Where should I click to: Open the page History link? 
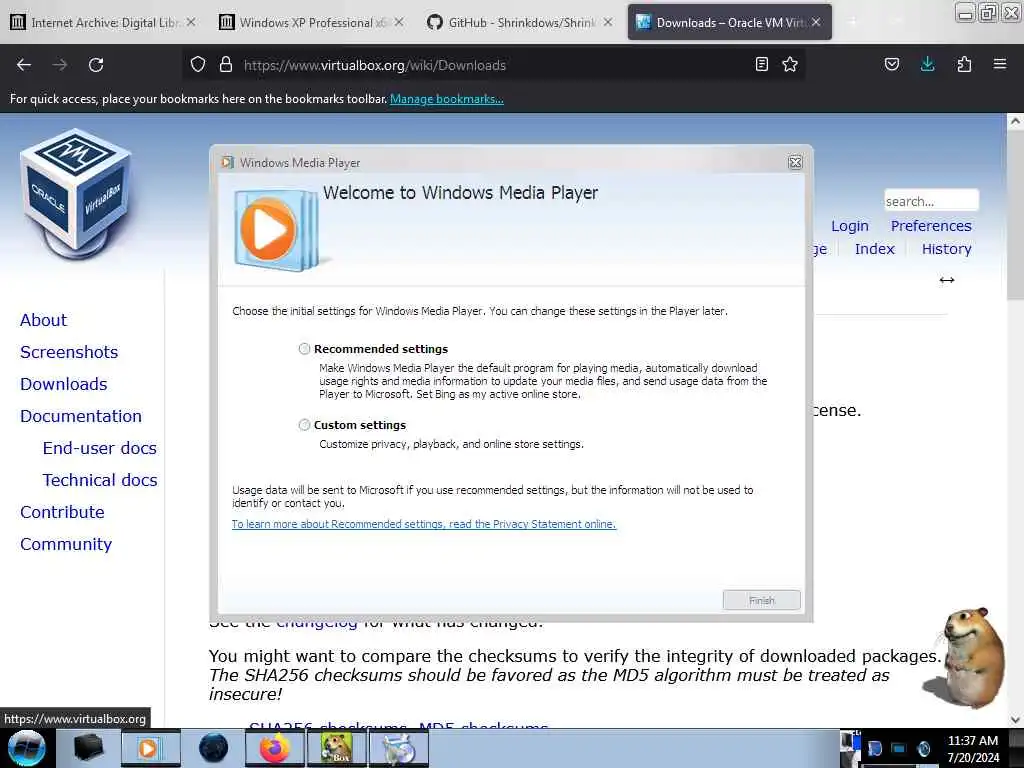[x=946, y=249]
